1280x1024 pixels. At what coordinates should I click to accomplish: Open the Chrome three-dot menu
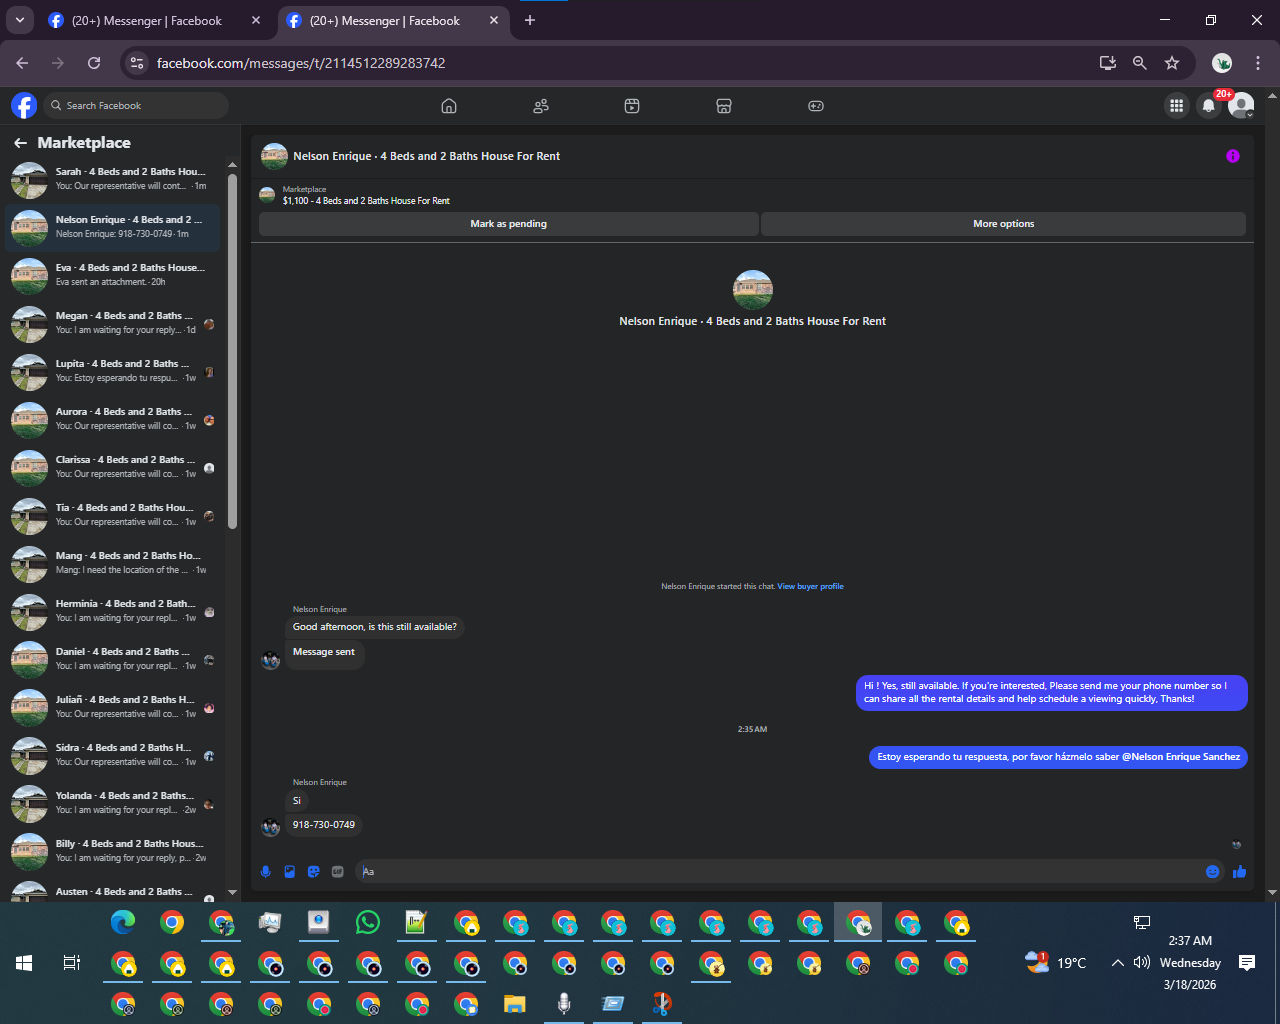1258,63
